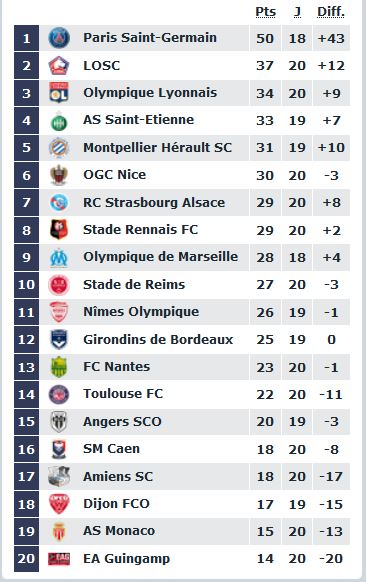Click the Olympique Lyonnais crest icon
Screen dimensions: 366x582
[x=59, y=93]
